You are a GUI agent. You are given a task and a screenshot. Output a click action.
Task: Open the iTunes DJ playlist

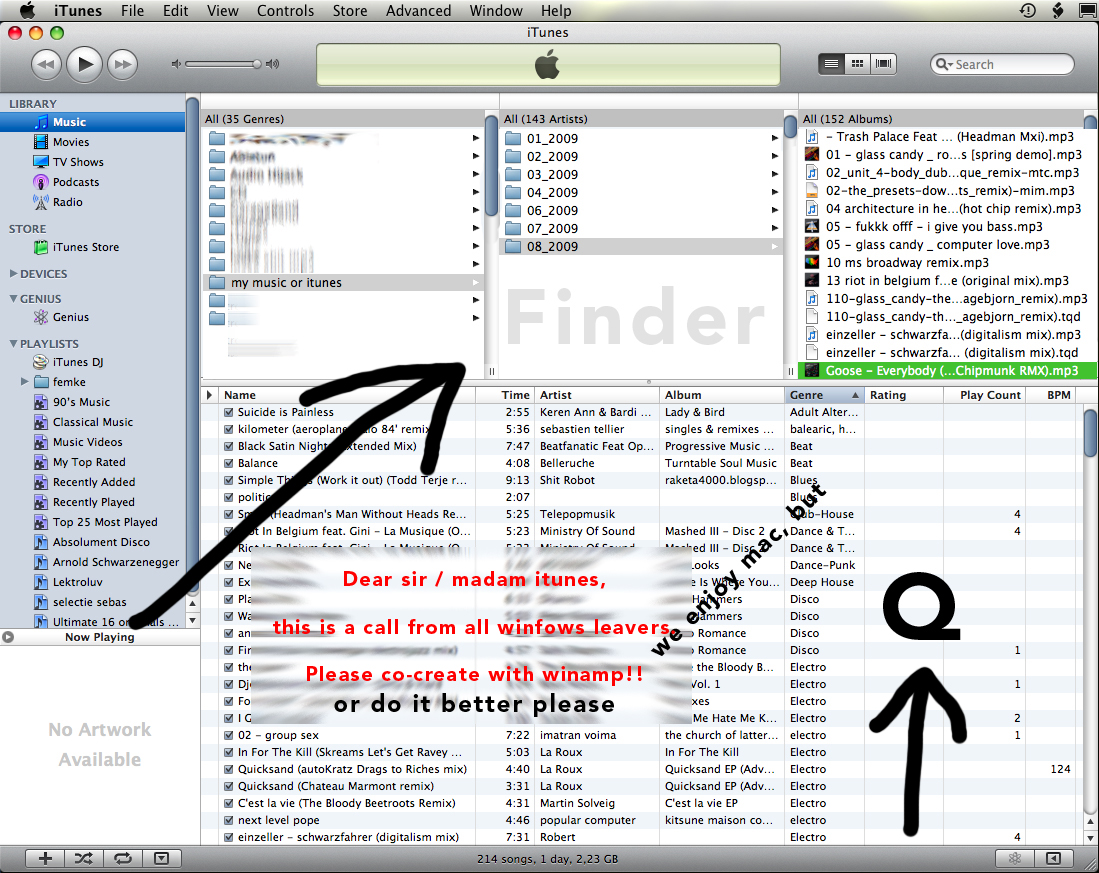[78, 362]
